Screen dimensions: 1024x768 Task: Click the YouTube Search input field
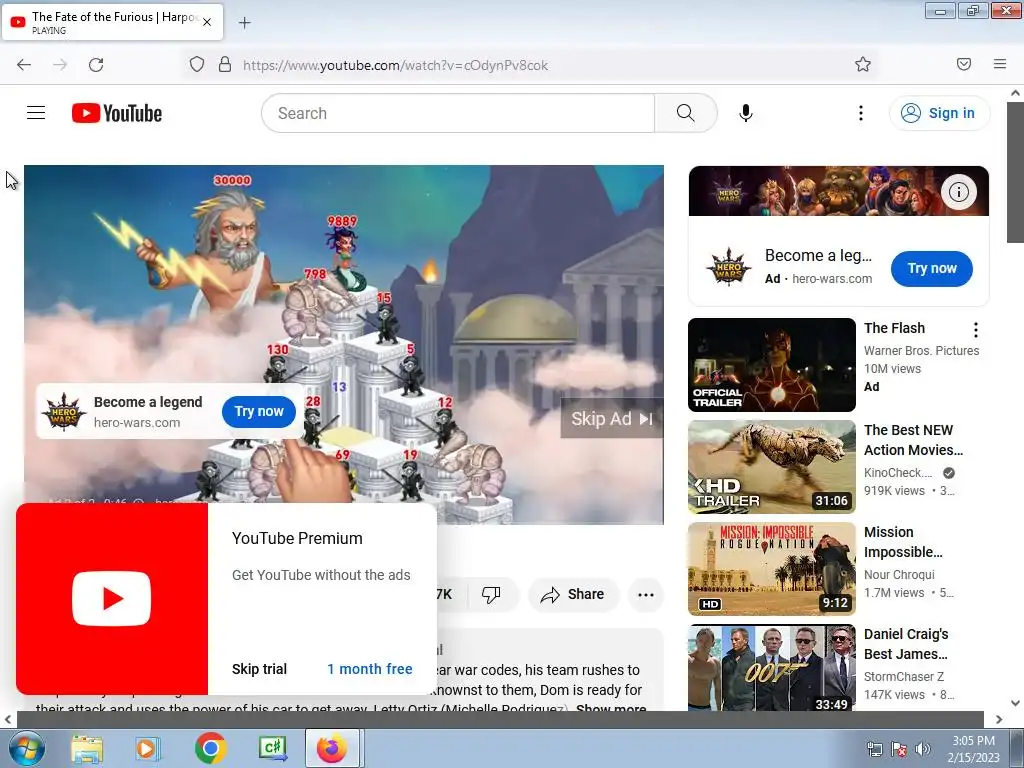coord(458,113)
